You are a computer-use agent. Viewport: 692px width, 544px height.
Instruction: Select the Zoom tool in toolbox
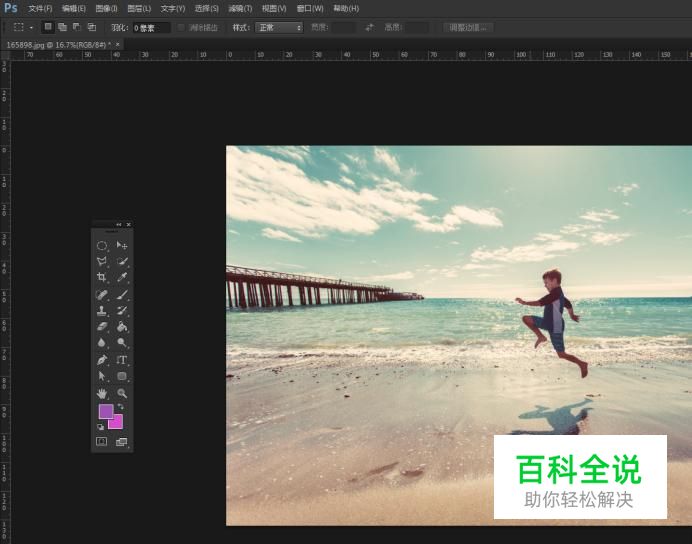pos(122,393)
